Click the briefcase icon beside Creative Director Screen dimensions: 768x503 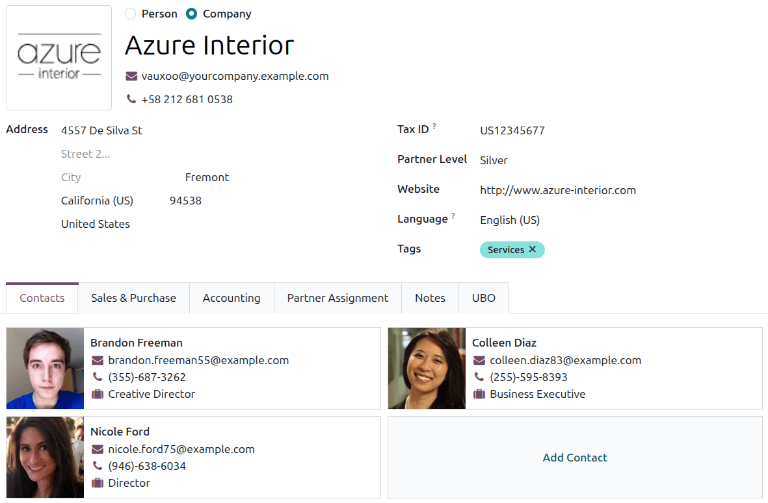coord(97,394)
